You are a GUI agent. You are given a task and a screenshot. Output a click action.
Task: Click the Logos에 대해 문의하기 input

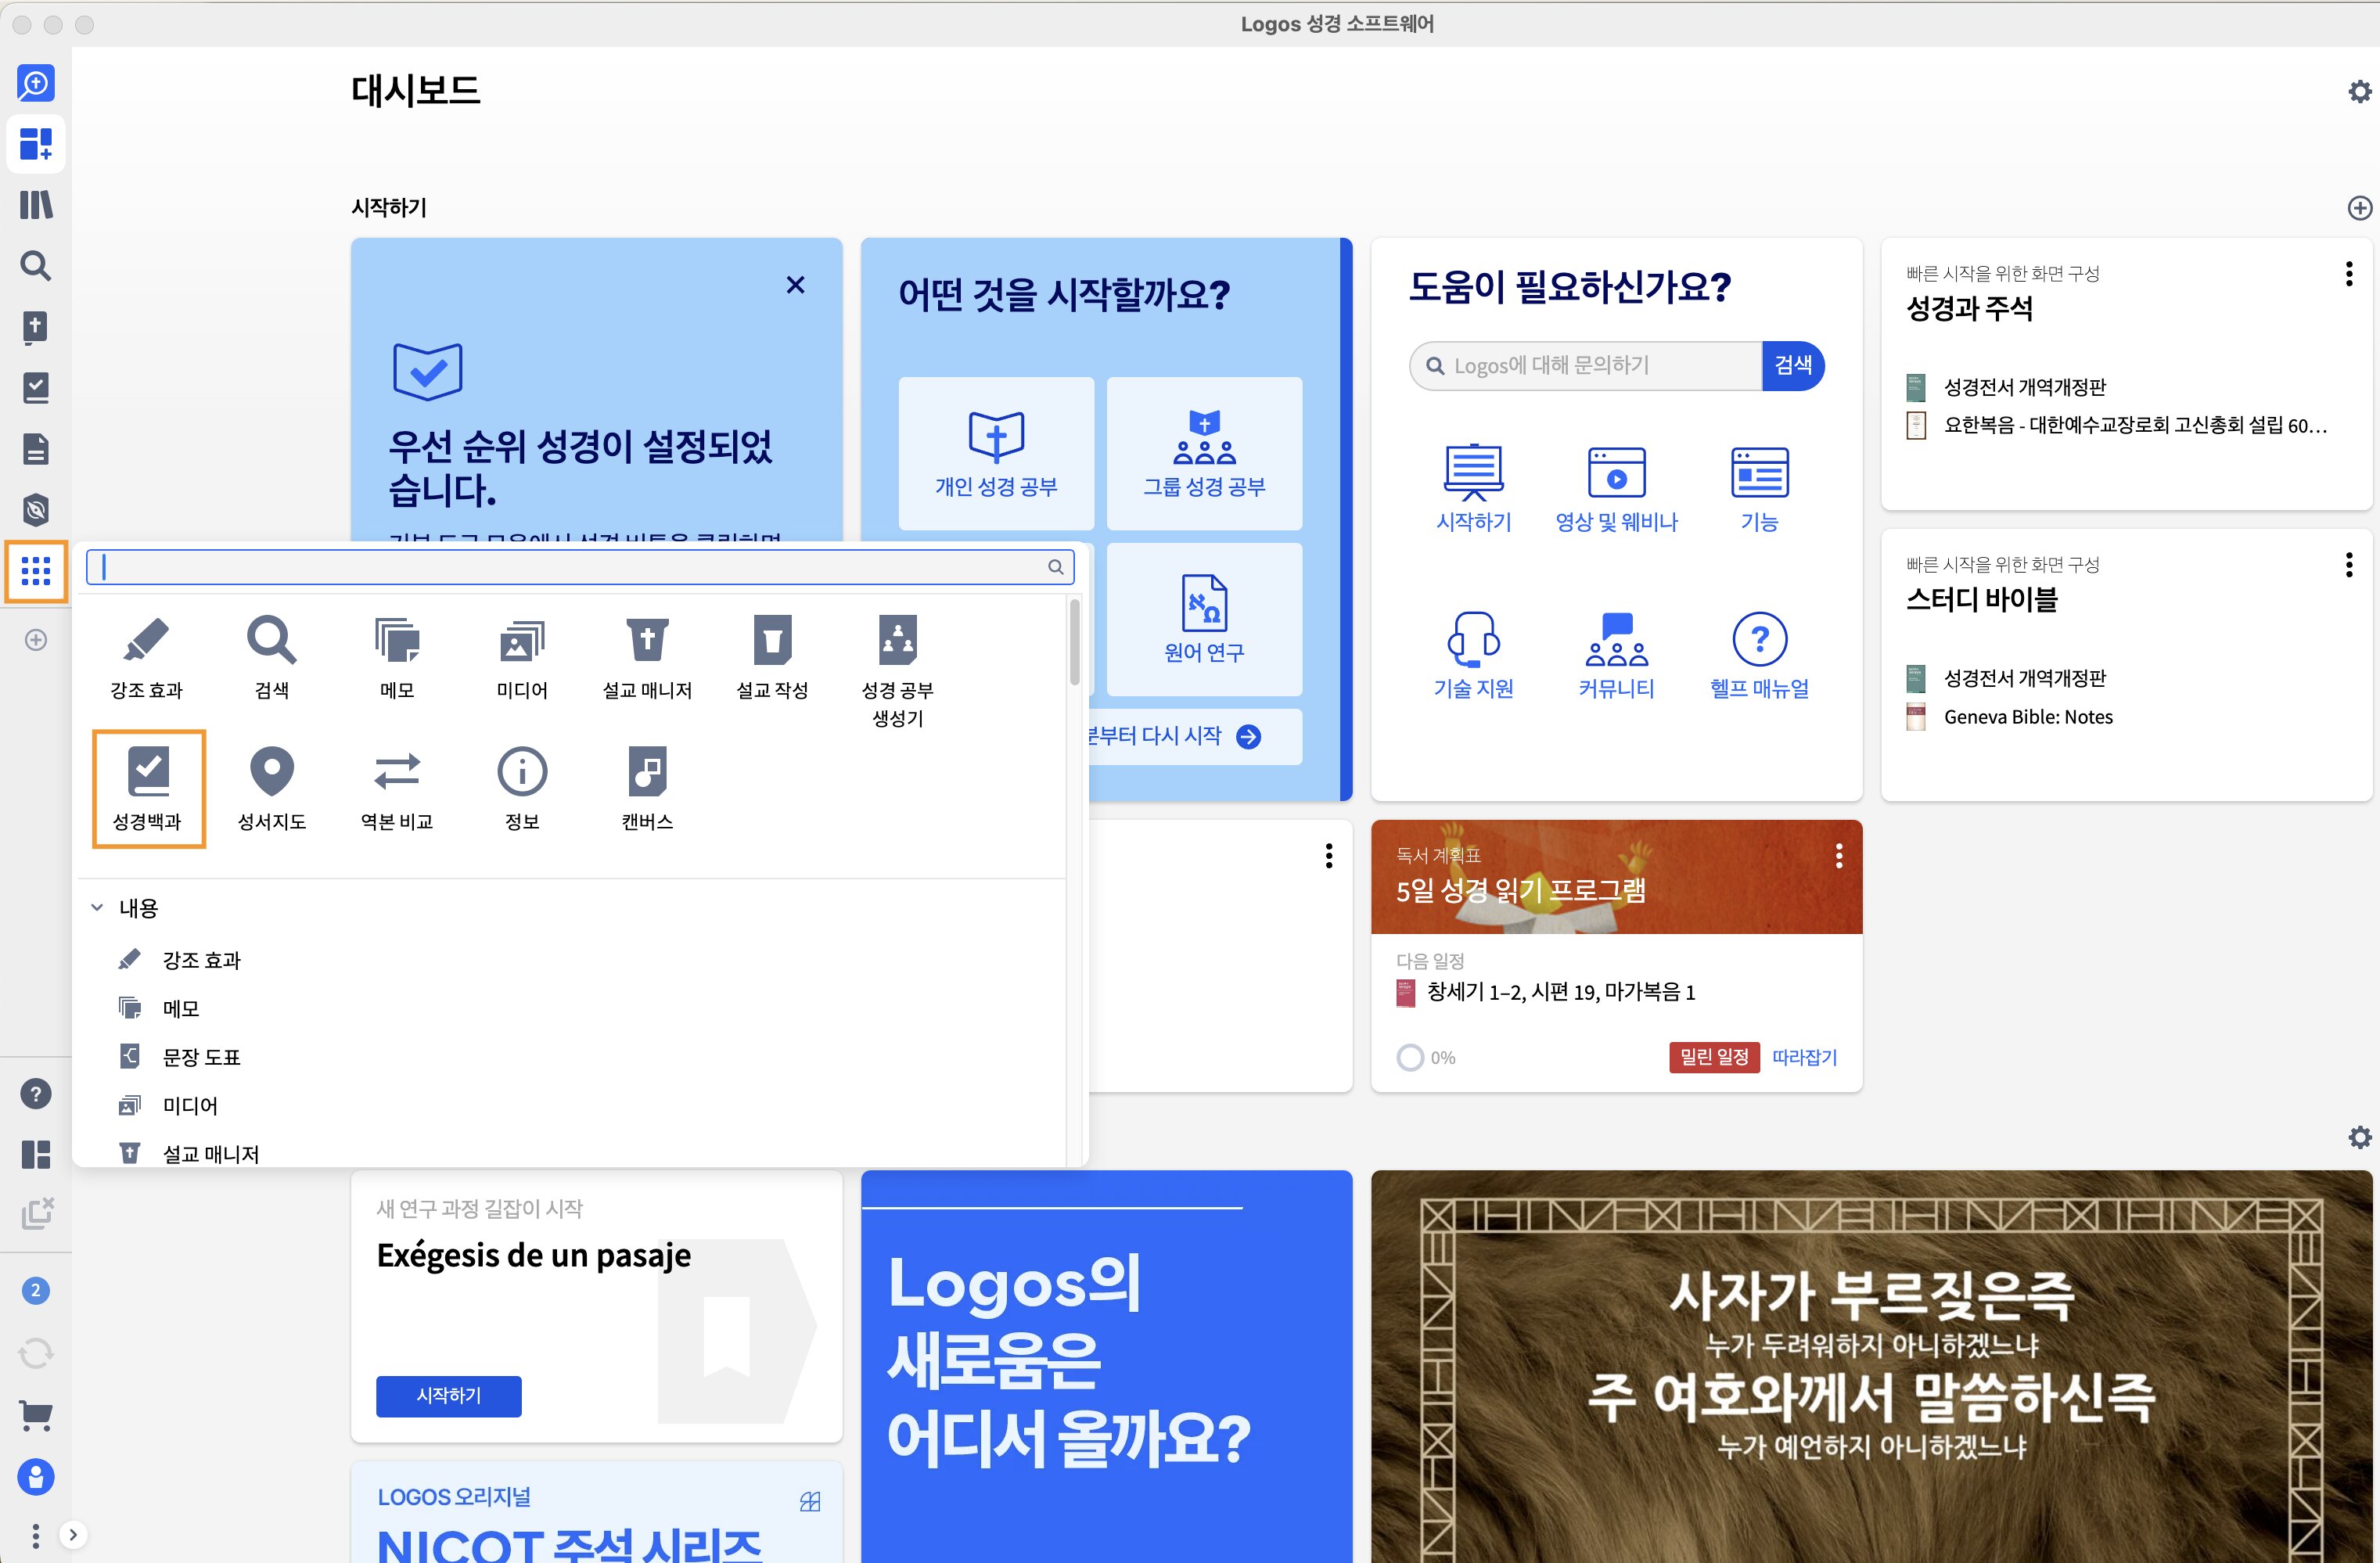(x=1586, y=365)
